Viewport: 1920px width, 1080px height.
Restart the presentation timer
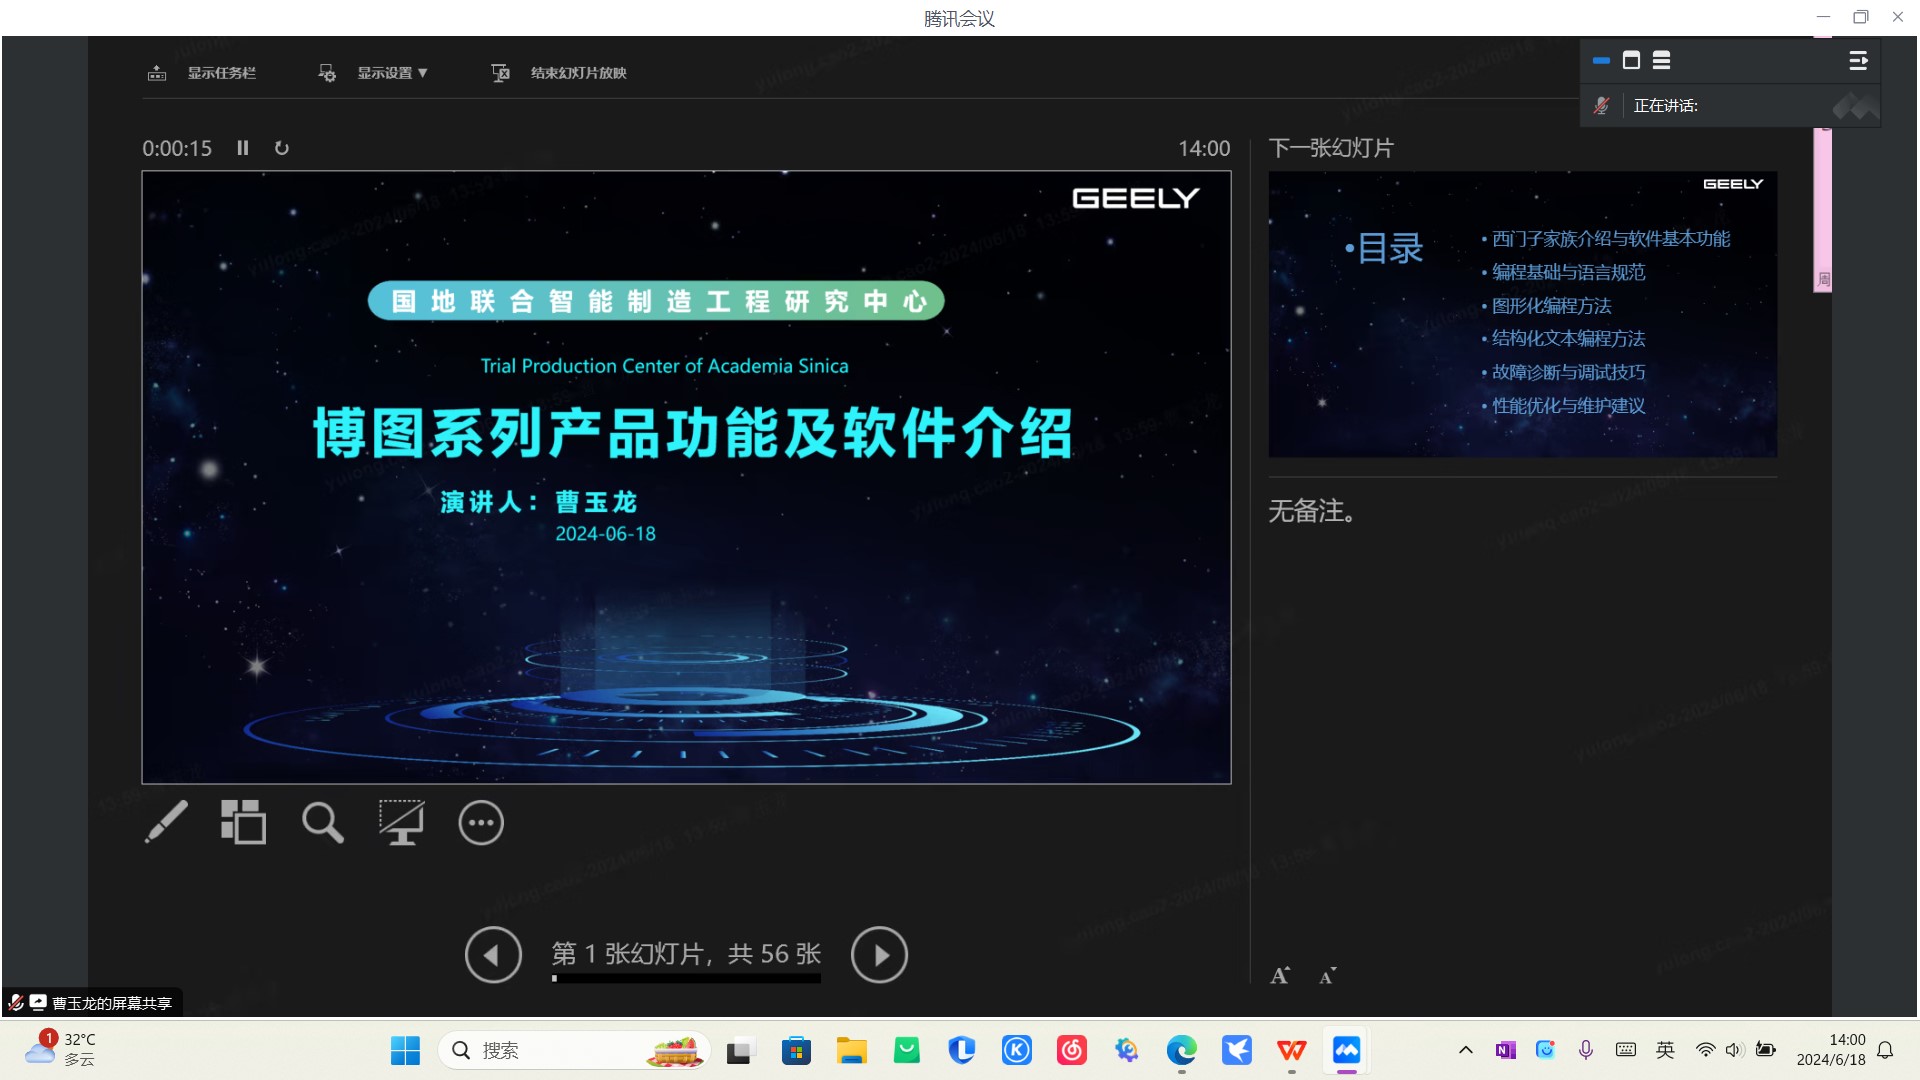(282, 148)
